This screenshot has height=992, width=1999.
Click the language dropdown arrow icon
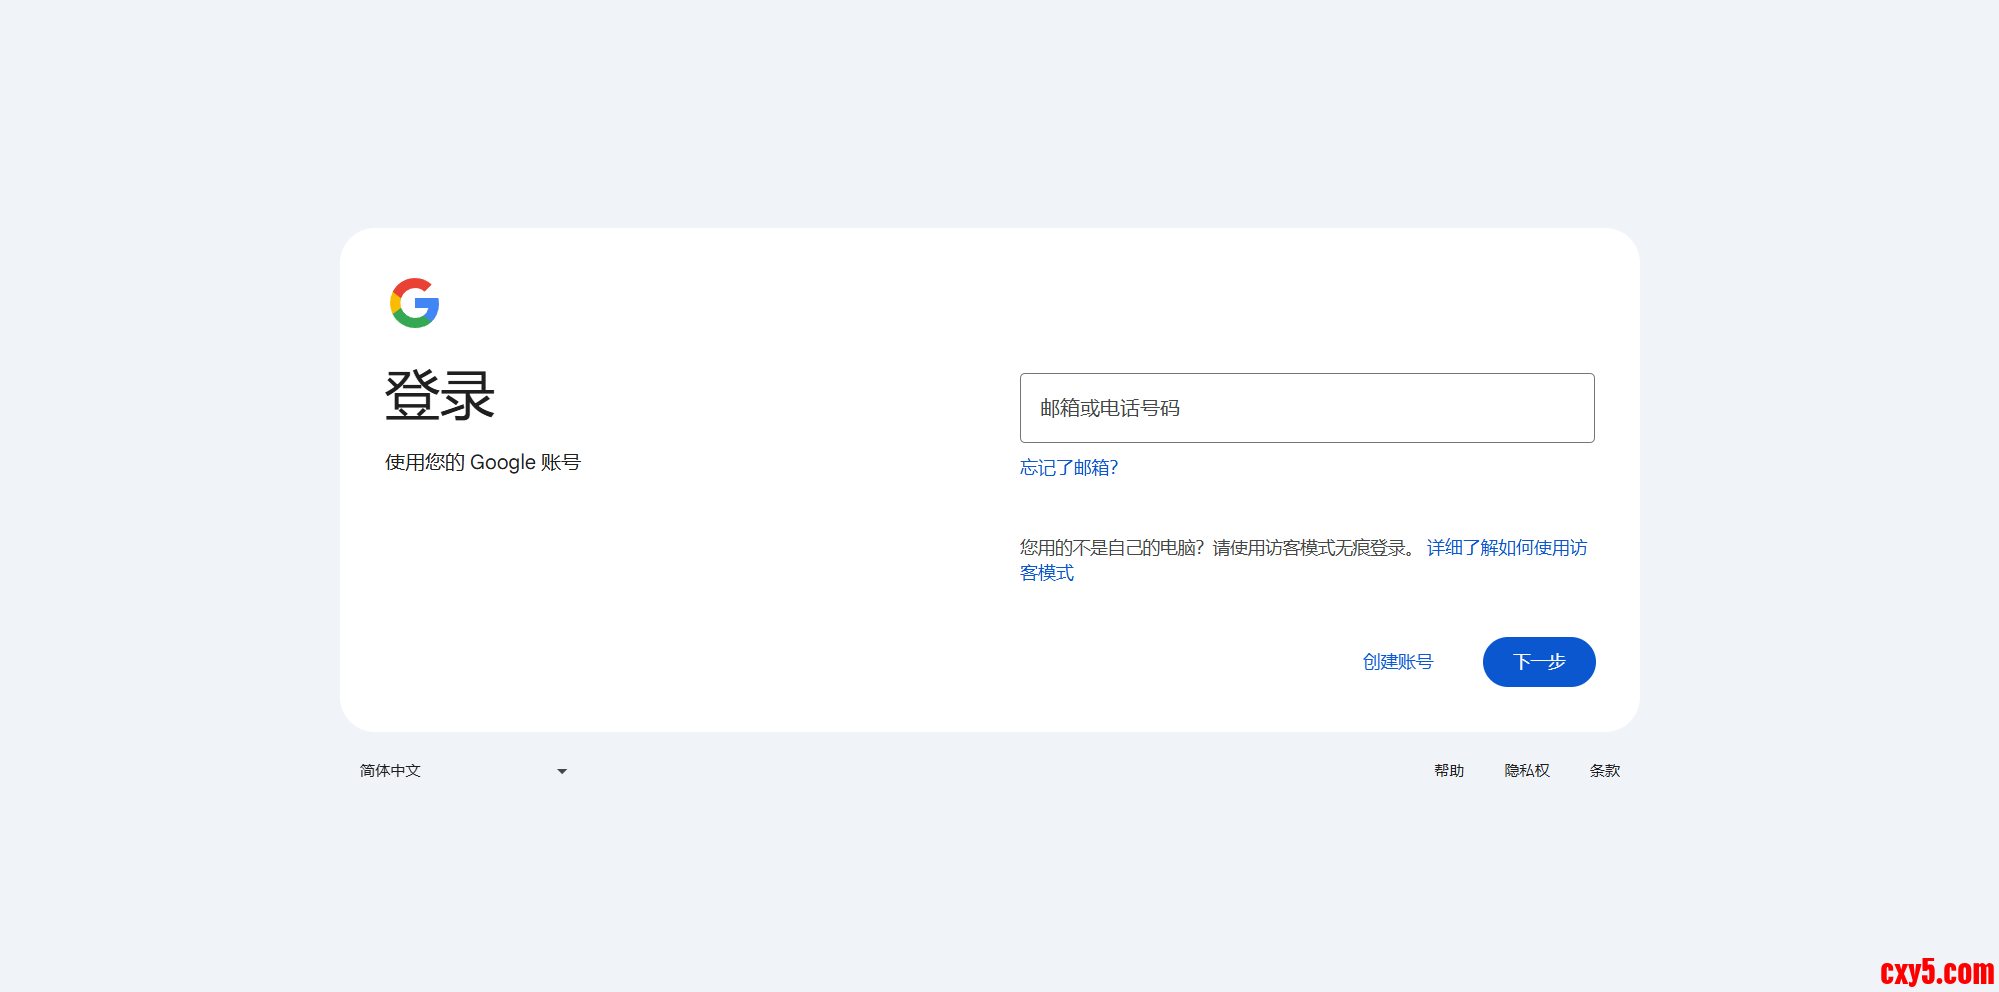pyautogui.click(x=562, y=772)
